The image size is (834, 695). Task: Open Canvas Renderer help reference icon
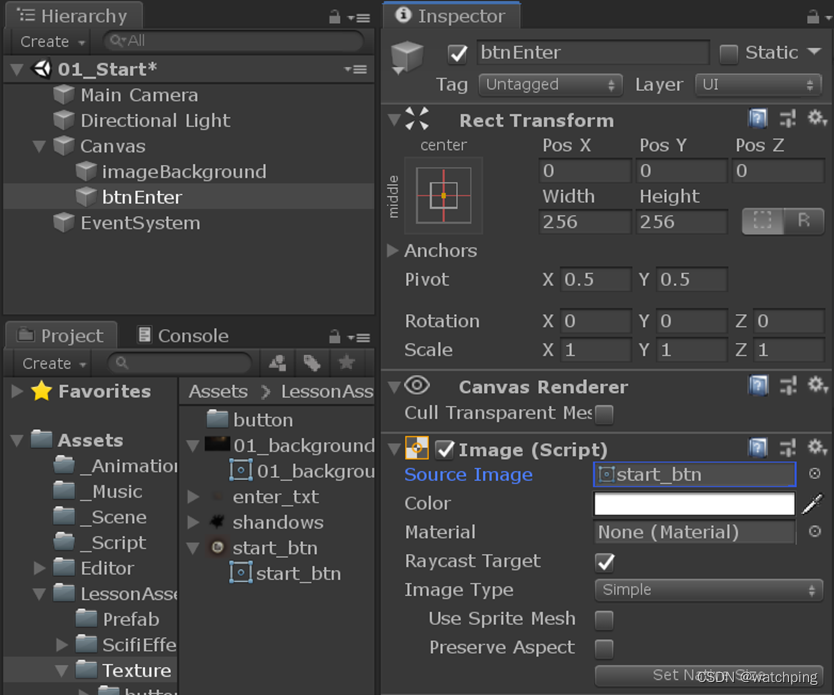pyautogui.click(x=758, y=385)
